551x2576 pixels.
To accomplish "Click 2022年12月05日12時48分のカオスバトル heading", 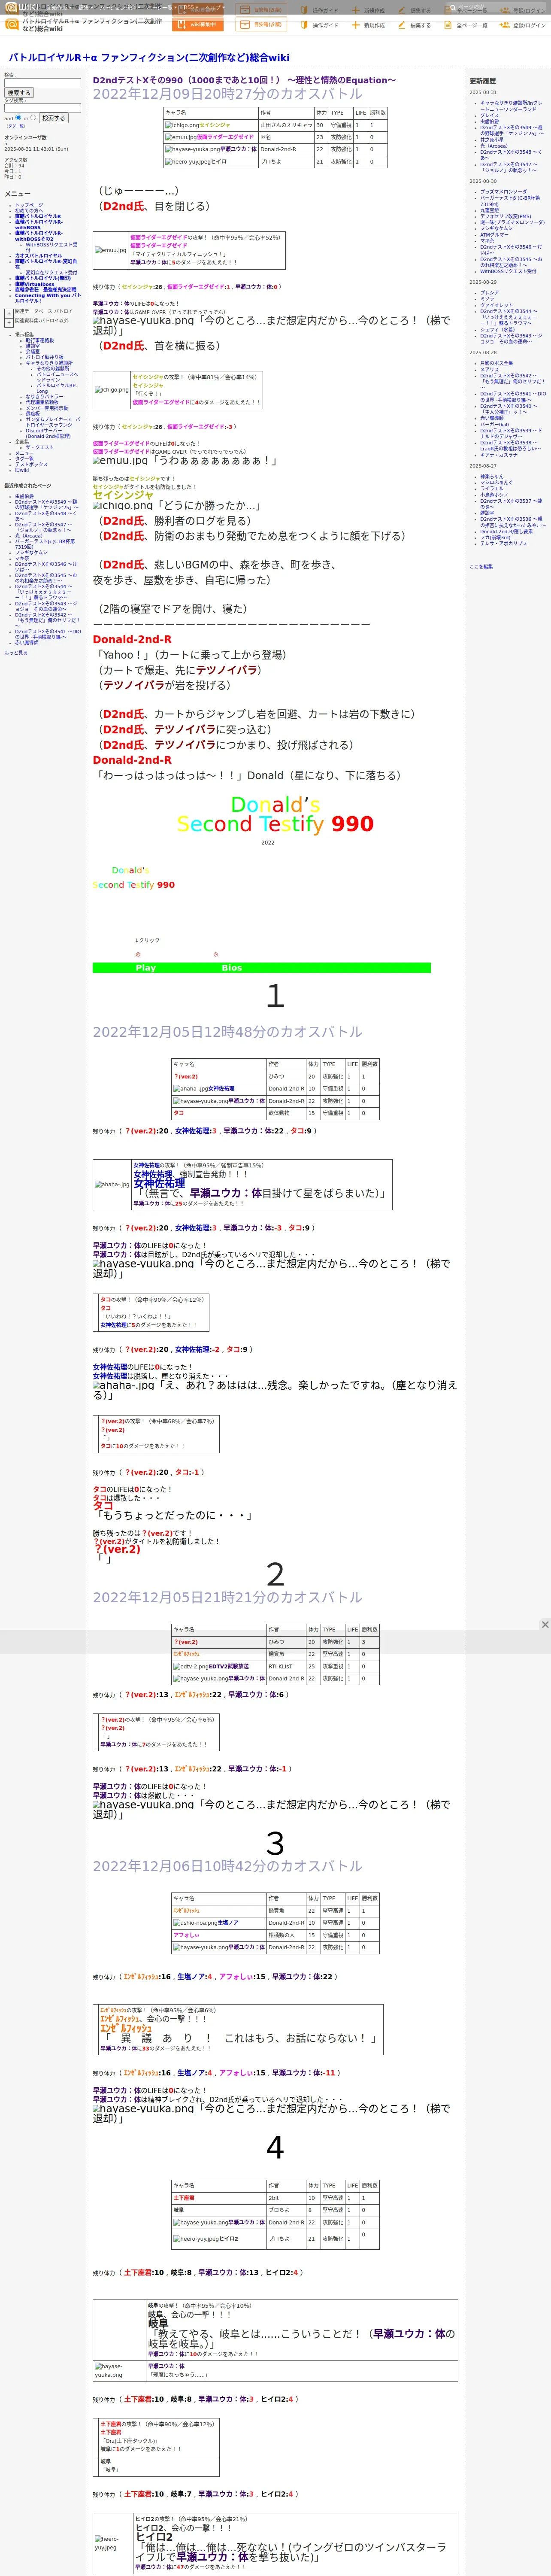I will 228,1032.
